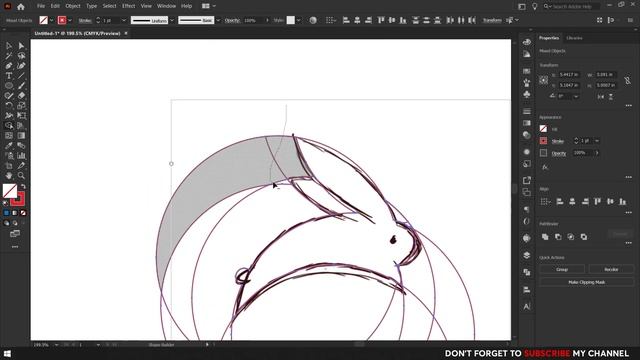Screen dimensions: 640x360
Task: Toggle reference point locator in Transform
Action: tap(543, 80)
